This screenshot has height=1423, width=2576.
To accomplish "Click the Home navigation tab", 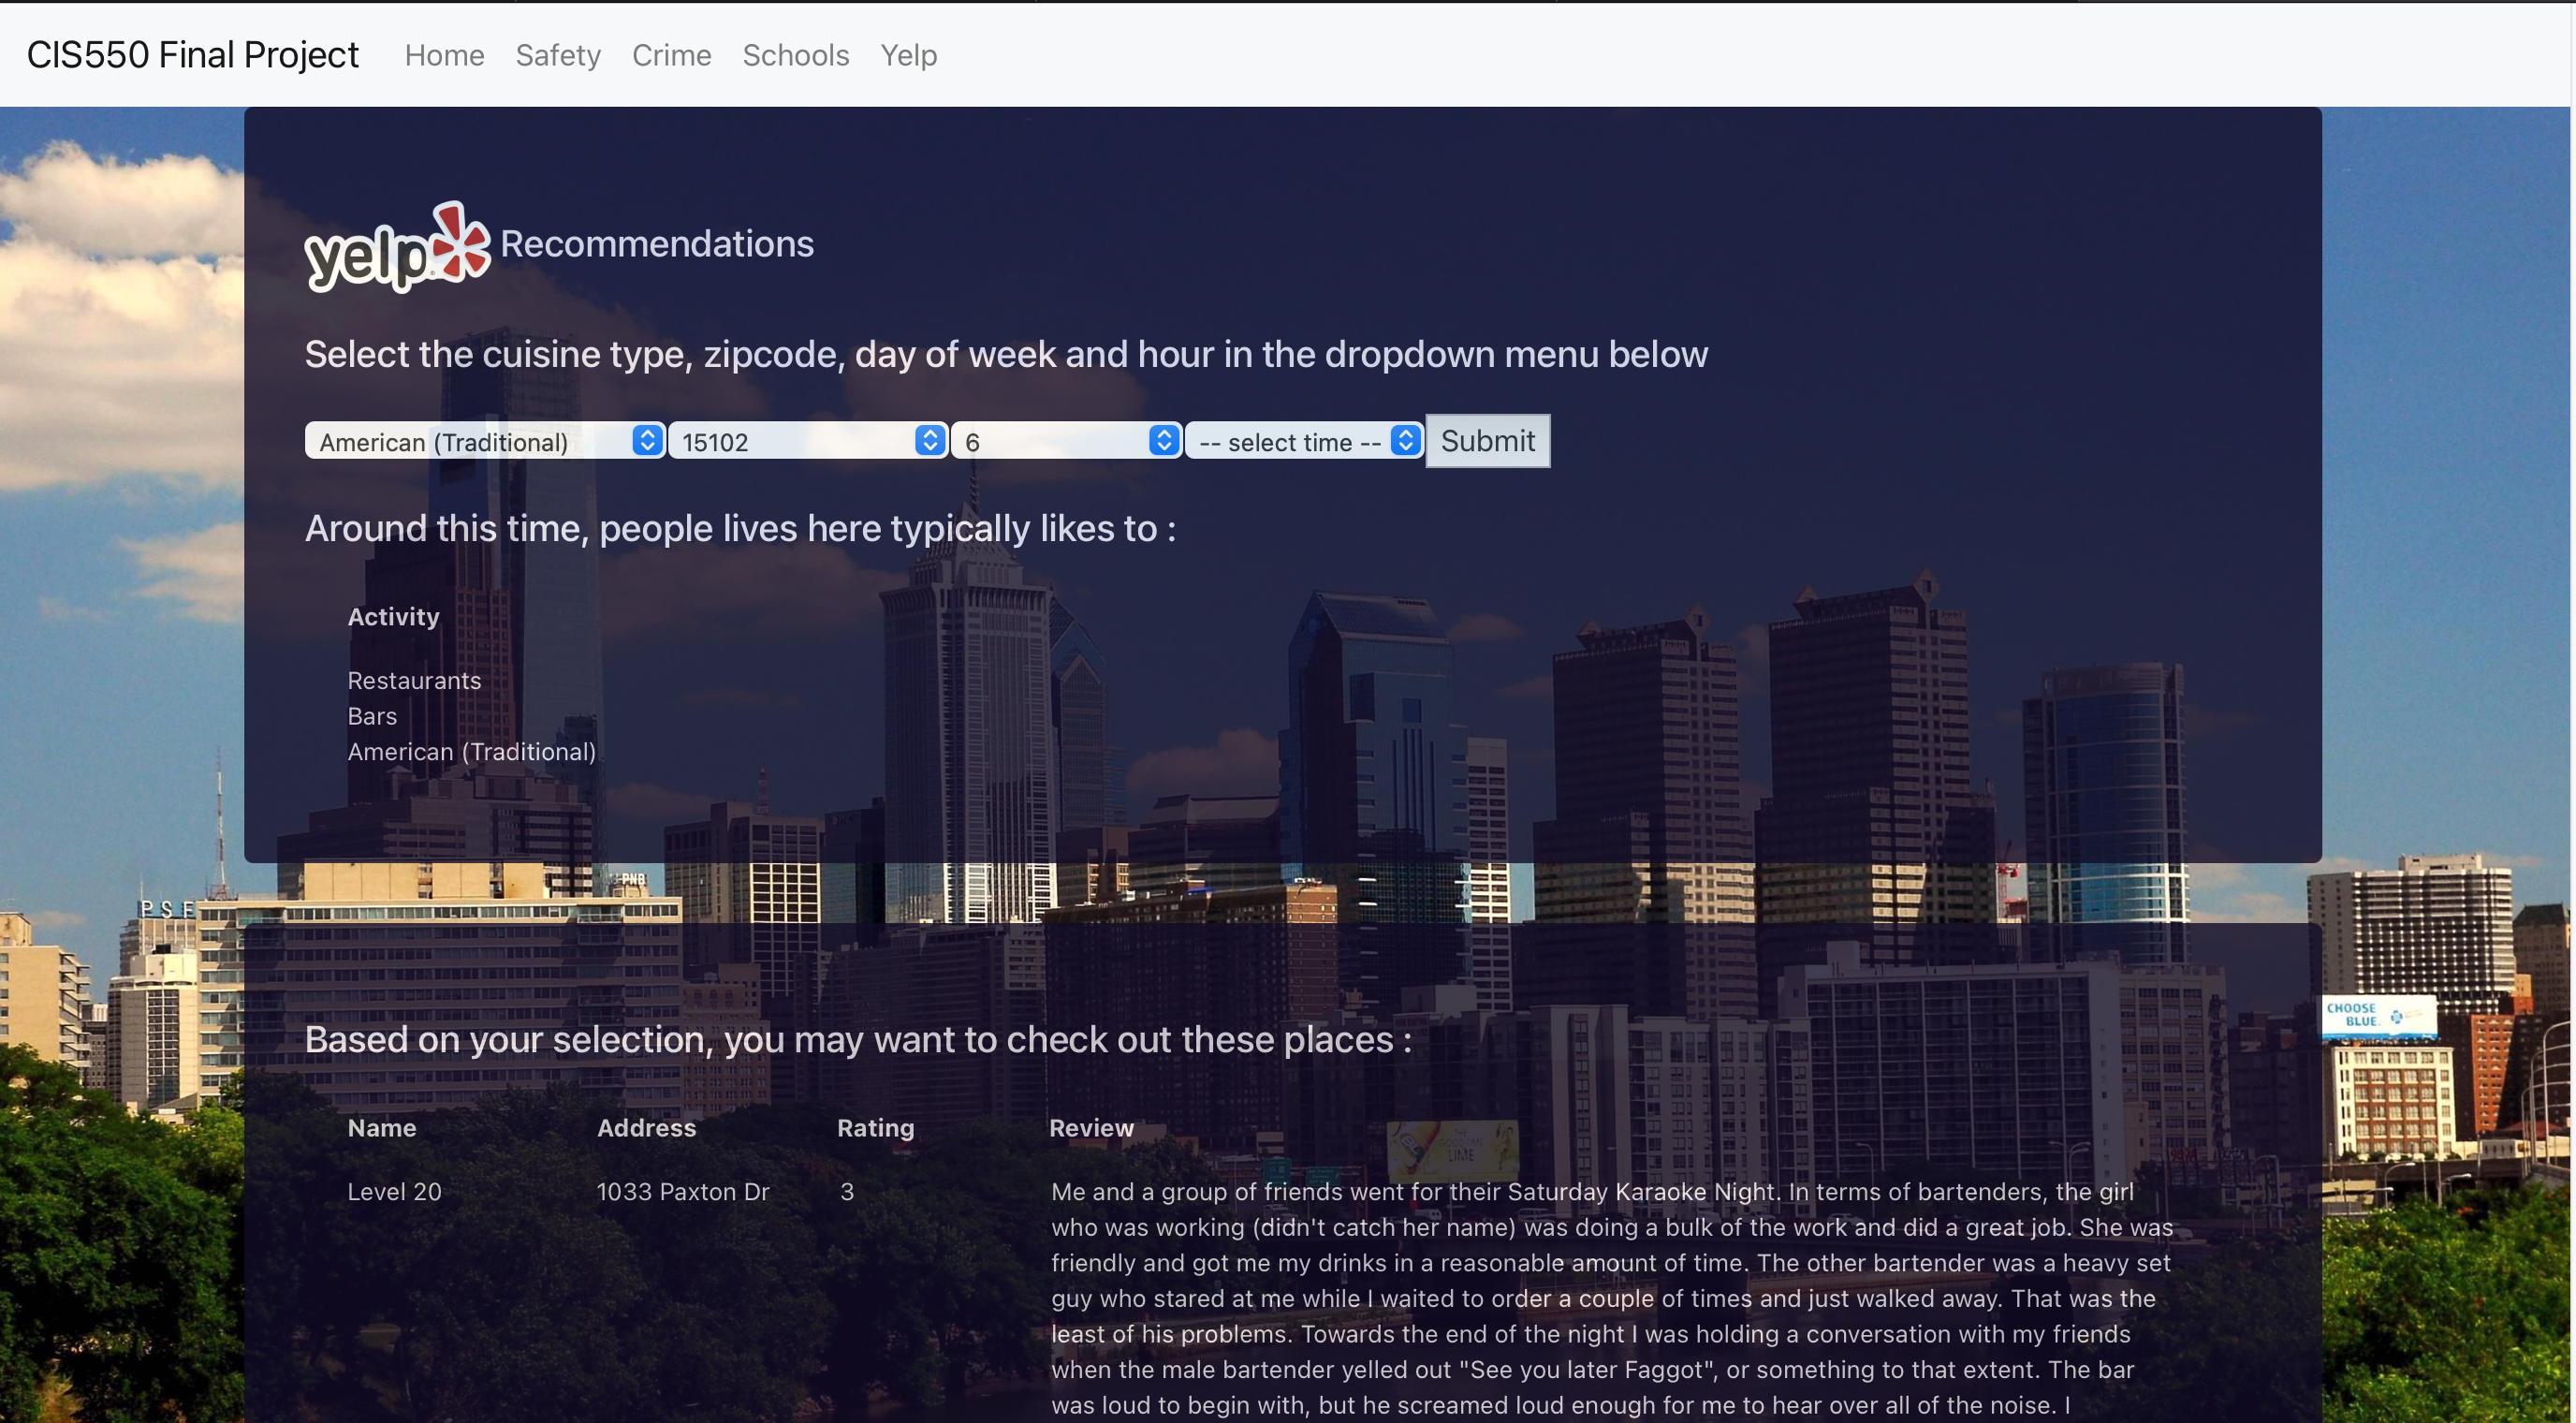I will (x=443, y=54).
